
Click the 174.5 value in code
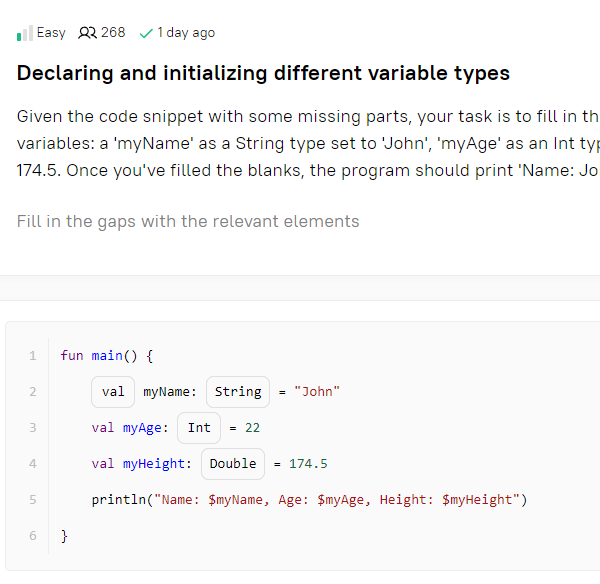point(308,463)
